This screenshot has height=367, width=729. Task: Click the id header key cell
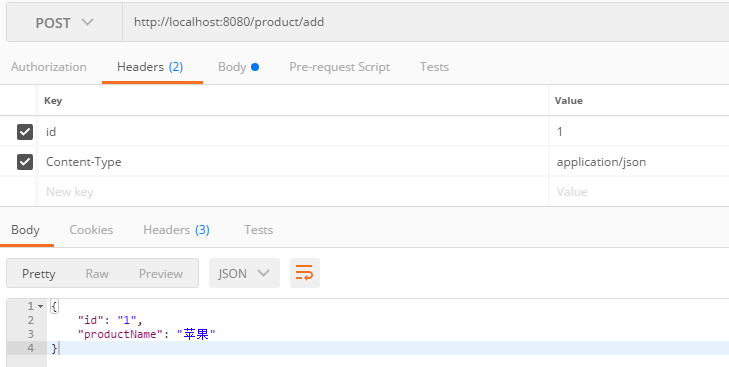click(293, 132)
